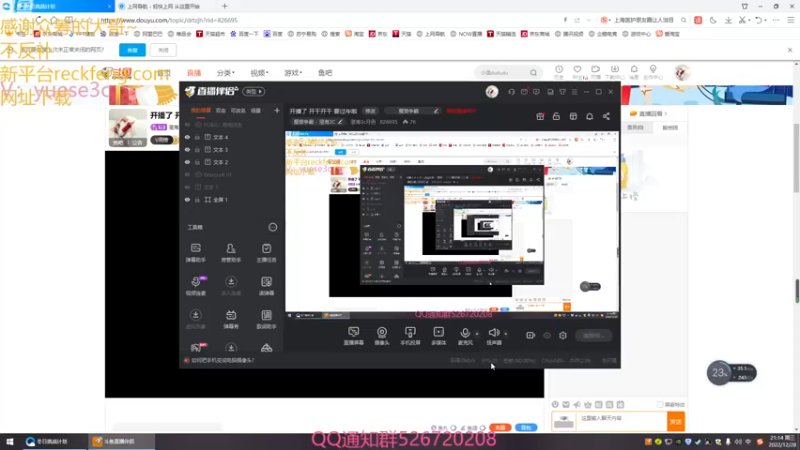Viewport: 800px width, 450px height.
Task: Collapse the 工具箱 toolbox panel
Action: (273, 227)
